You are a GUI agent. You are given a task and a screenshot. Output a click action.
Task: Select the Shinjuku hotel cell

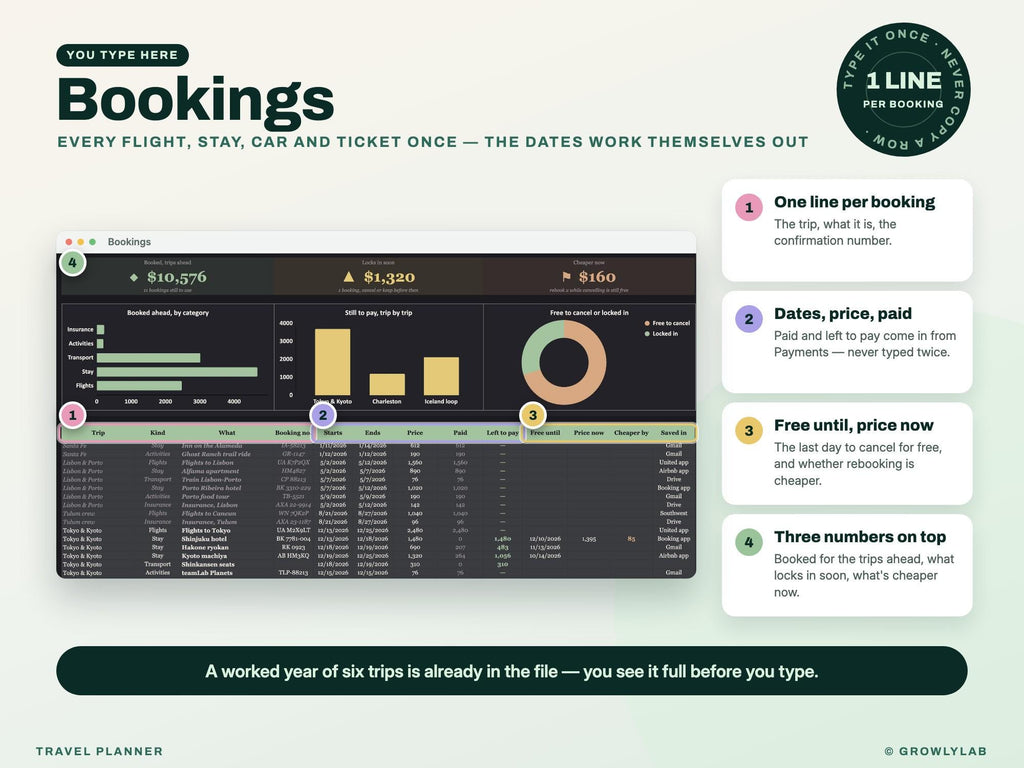[x=204, y=539]
